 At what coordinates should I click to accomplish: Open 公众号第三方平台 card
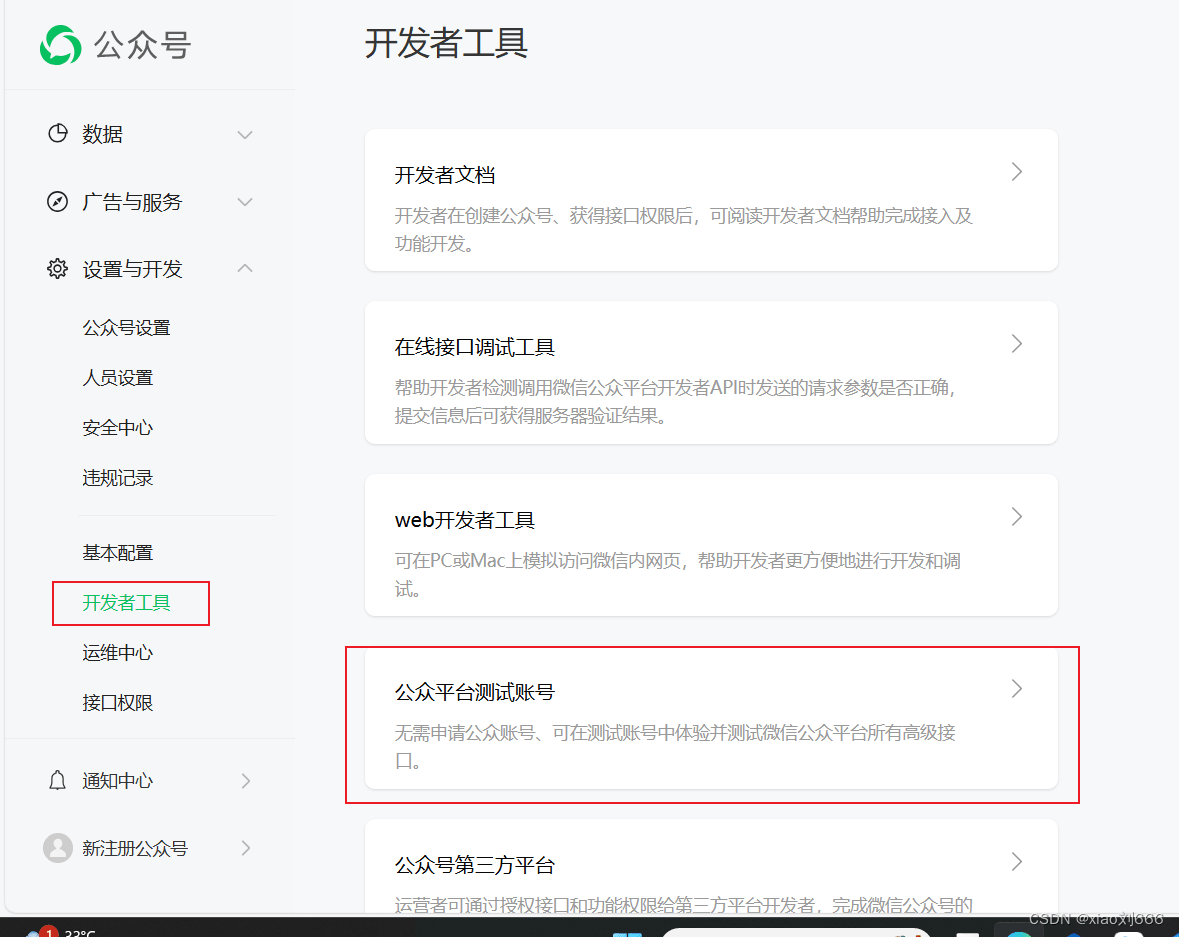[711, 867]
